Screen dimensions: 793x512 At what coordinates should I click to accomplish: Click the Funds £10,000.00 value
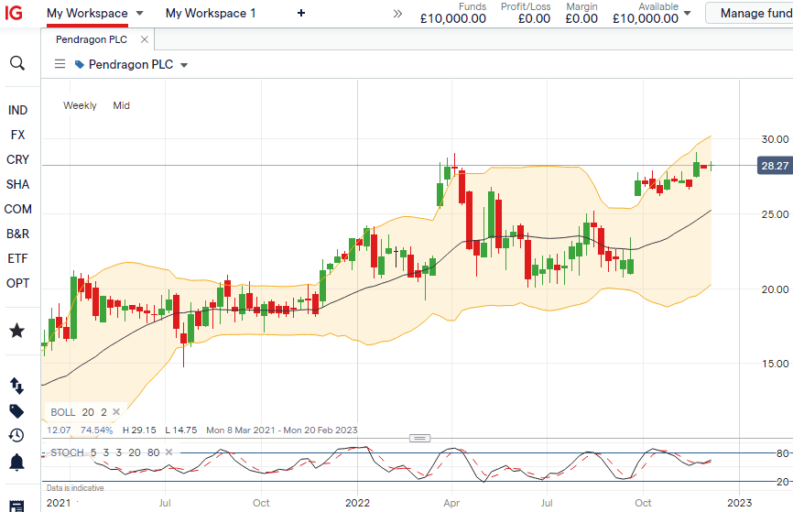453,19
